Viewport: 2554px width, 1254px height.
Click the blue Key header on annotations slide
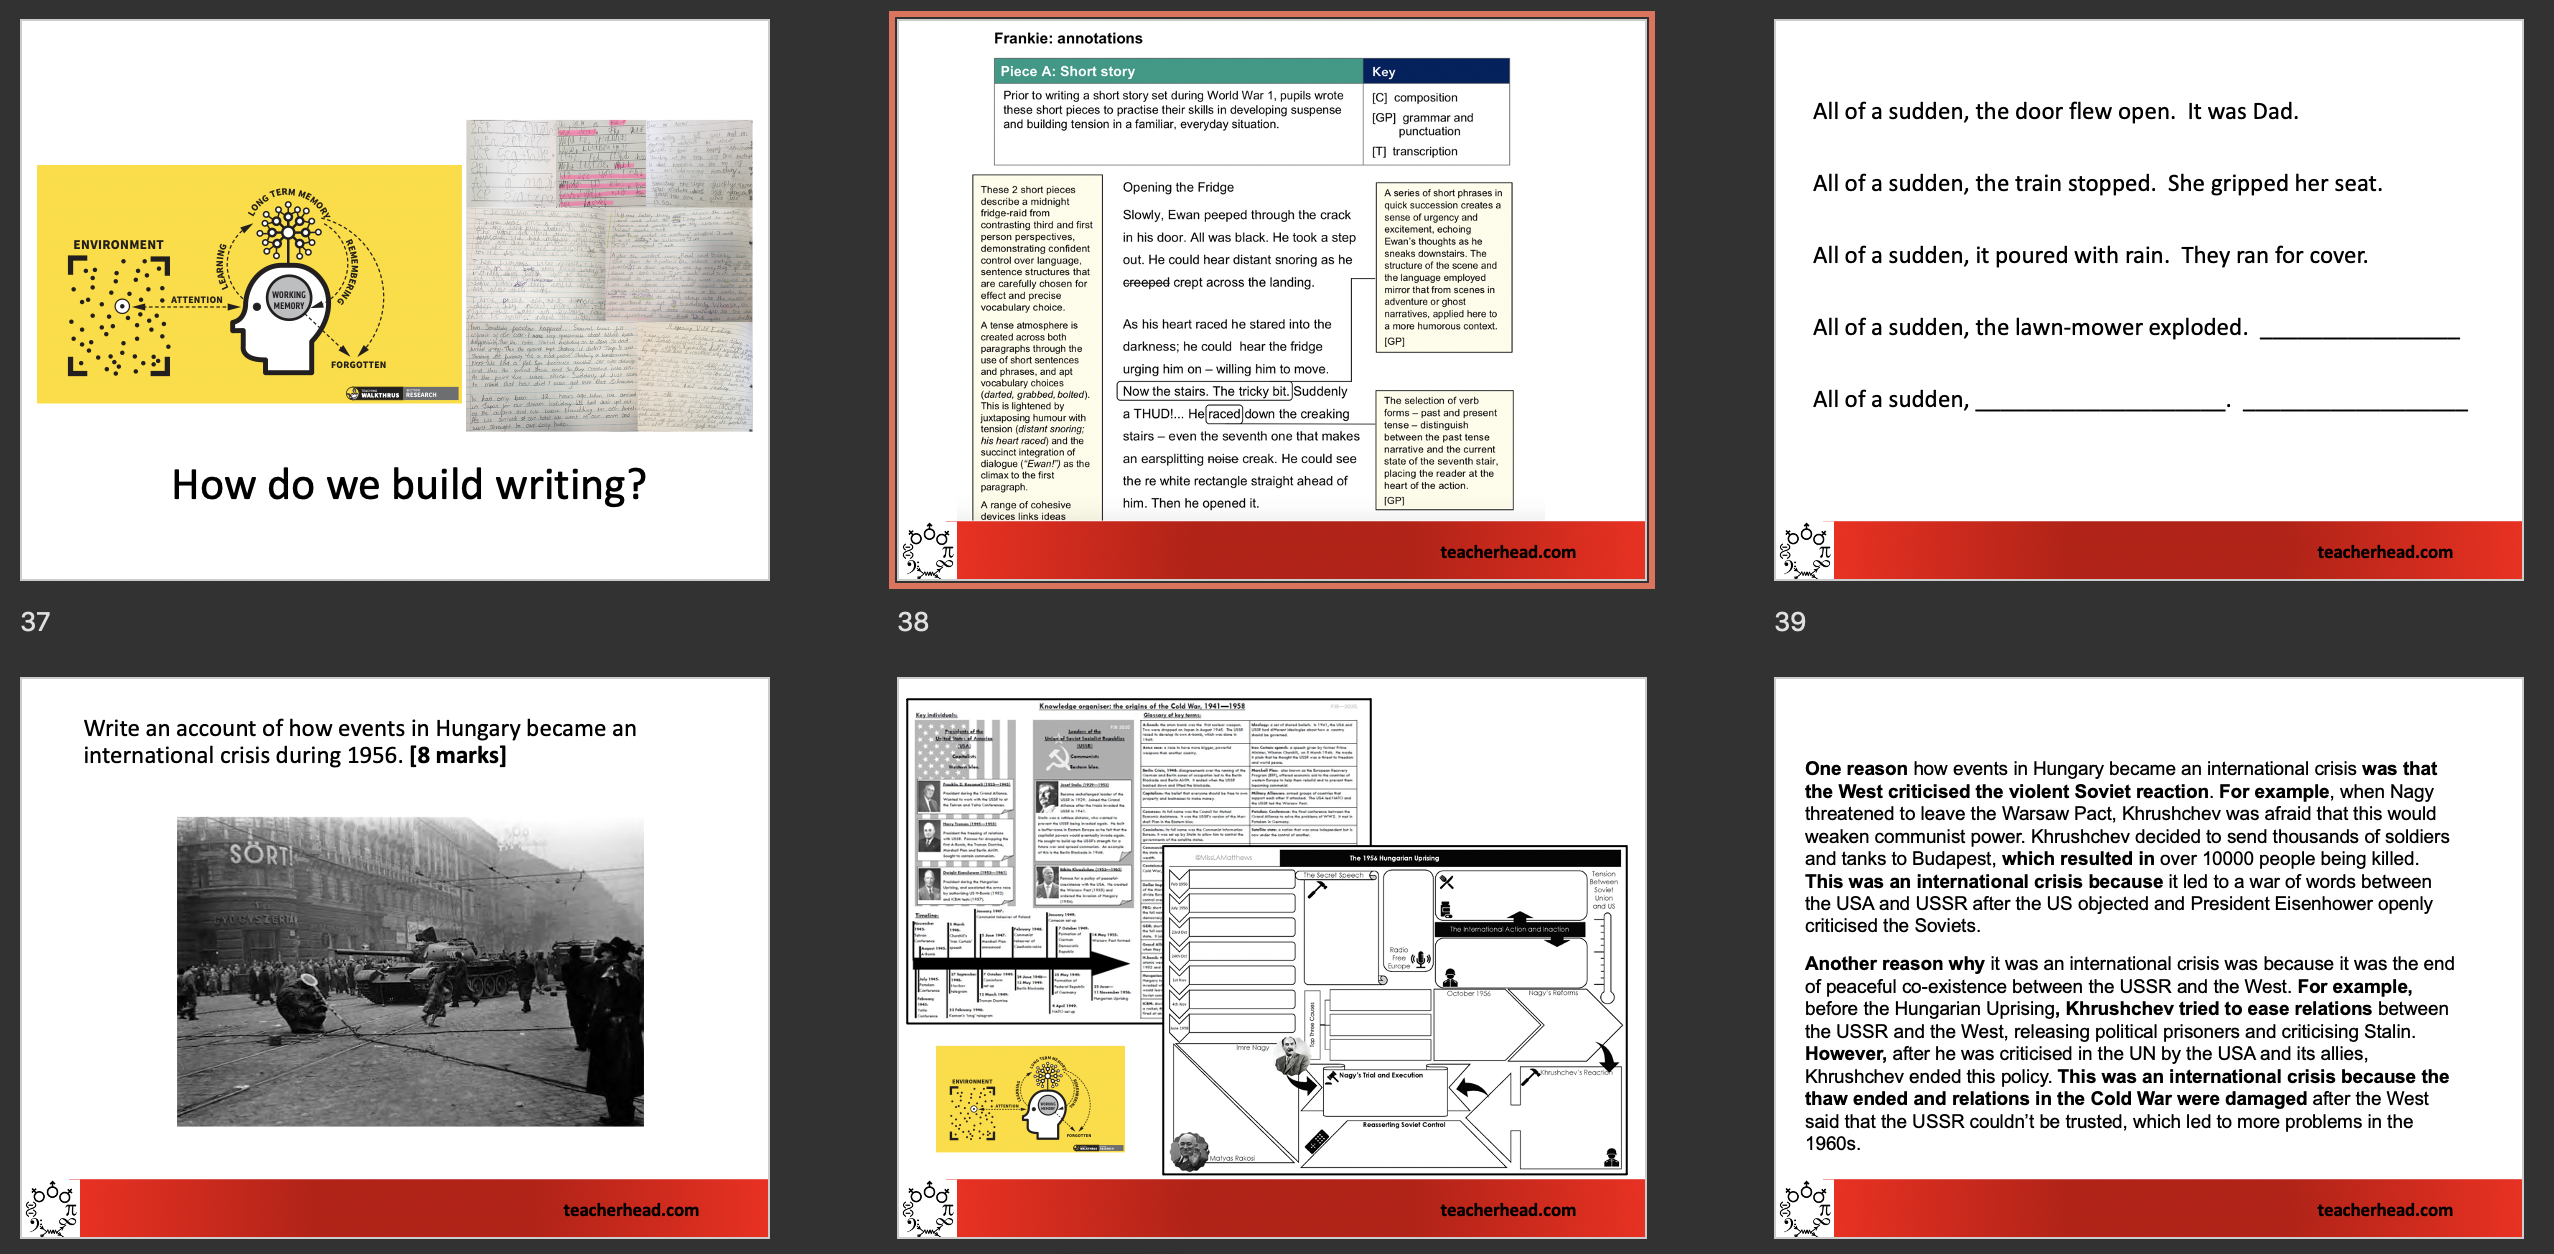(x=1435, y=71)
